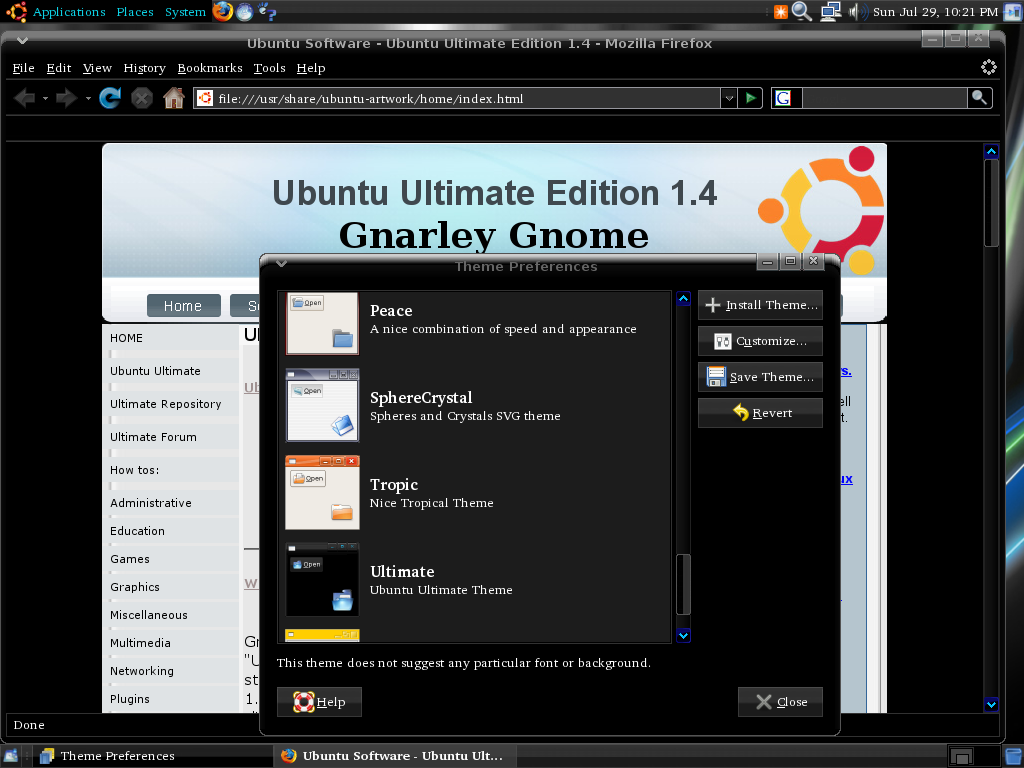Click the clock showing Sun Jul 29, 10:21 PM
Viewport: 1024px width, 768px height.
tap(935, 12)
